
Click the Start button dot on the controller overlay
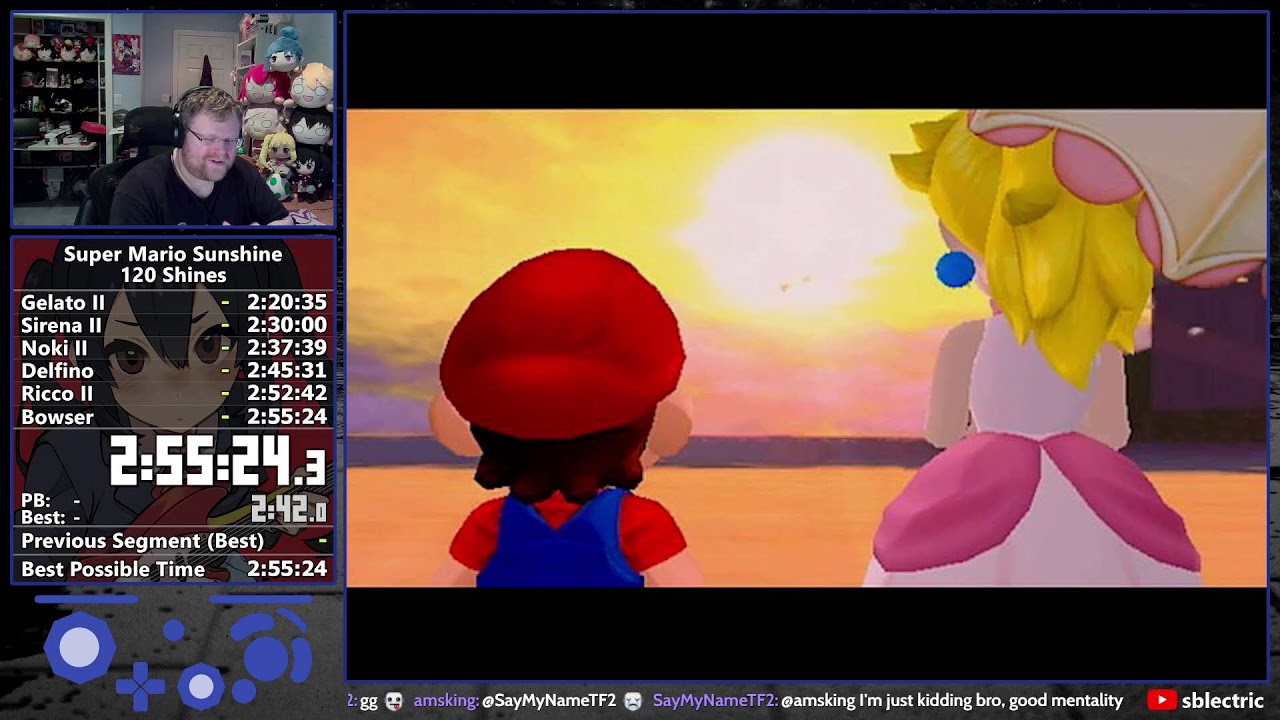click(173, 630)
